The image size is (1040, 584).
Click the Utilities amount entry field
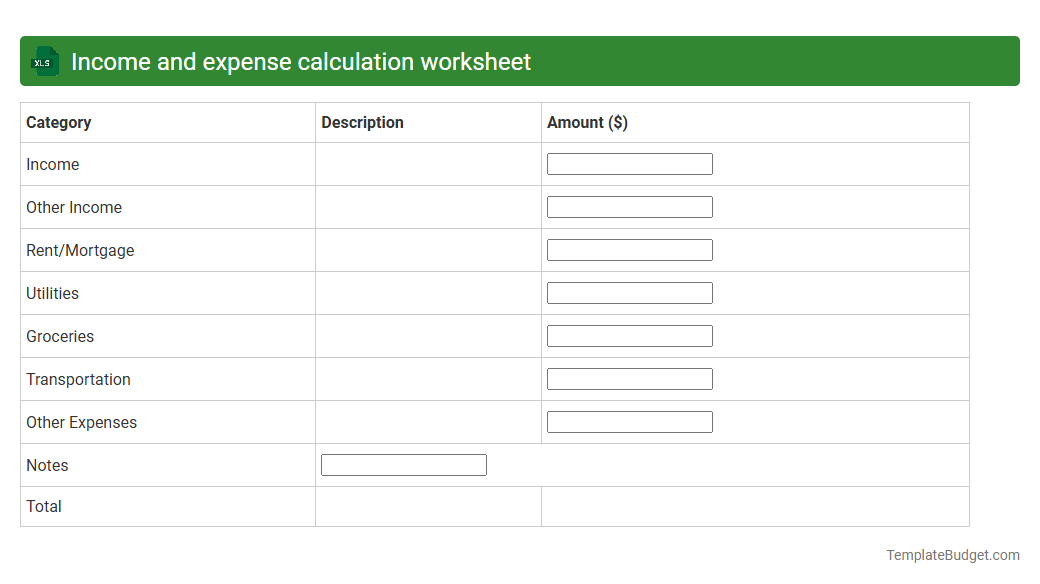click(x=629, y=292)
